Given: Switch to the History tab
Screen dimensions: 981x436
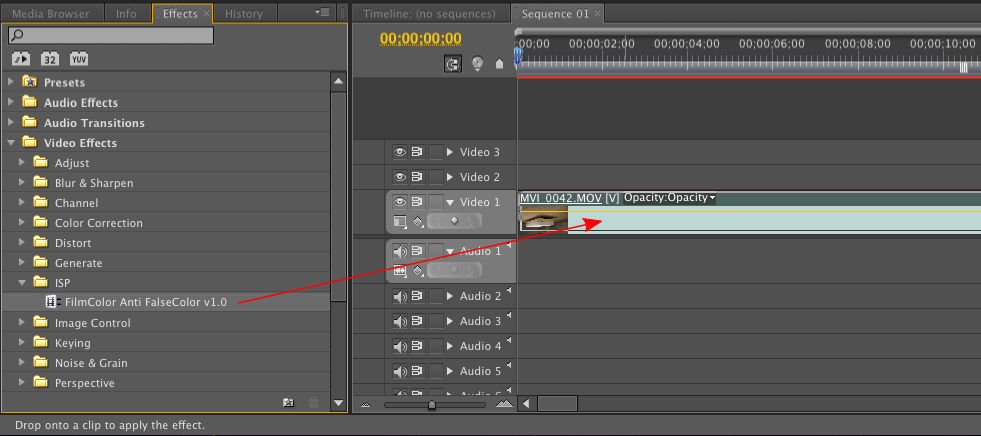Looking at the screenshot, I should tap(243, 13).
